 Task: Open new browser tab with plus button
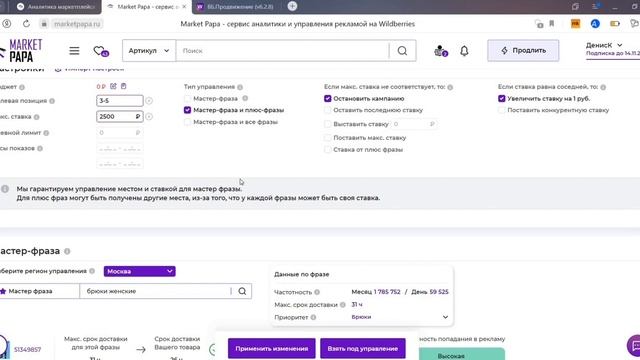point(292,6)
